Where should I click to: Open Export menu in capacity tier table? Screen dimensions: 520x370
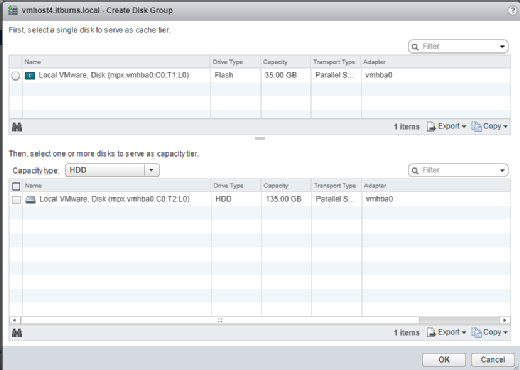point(446,332)
